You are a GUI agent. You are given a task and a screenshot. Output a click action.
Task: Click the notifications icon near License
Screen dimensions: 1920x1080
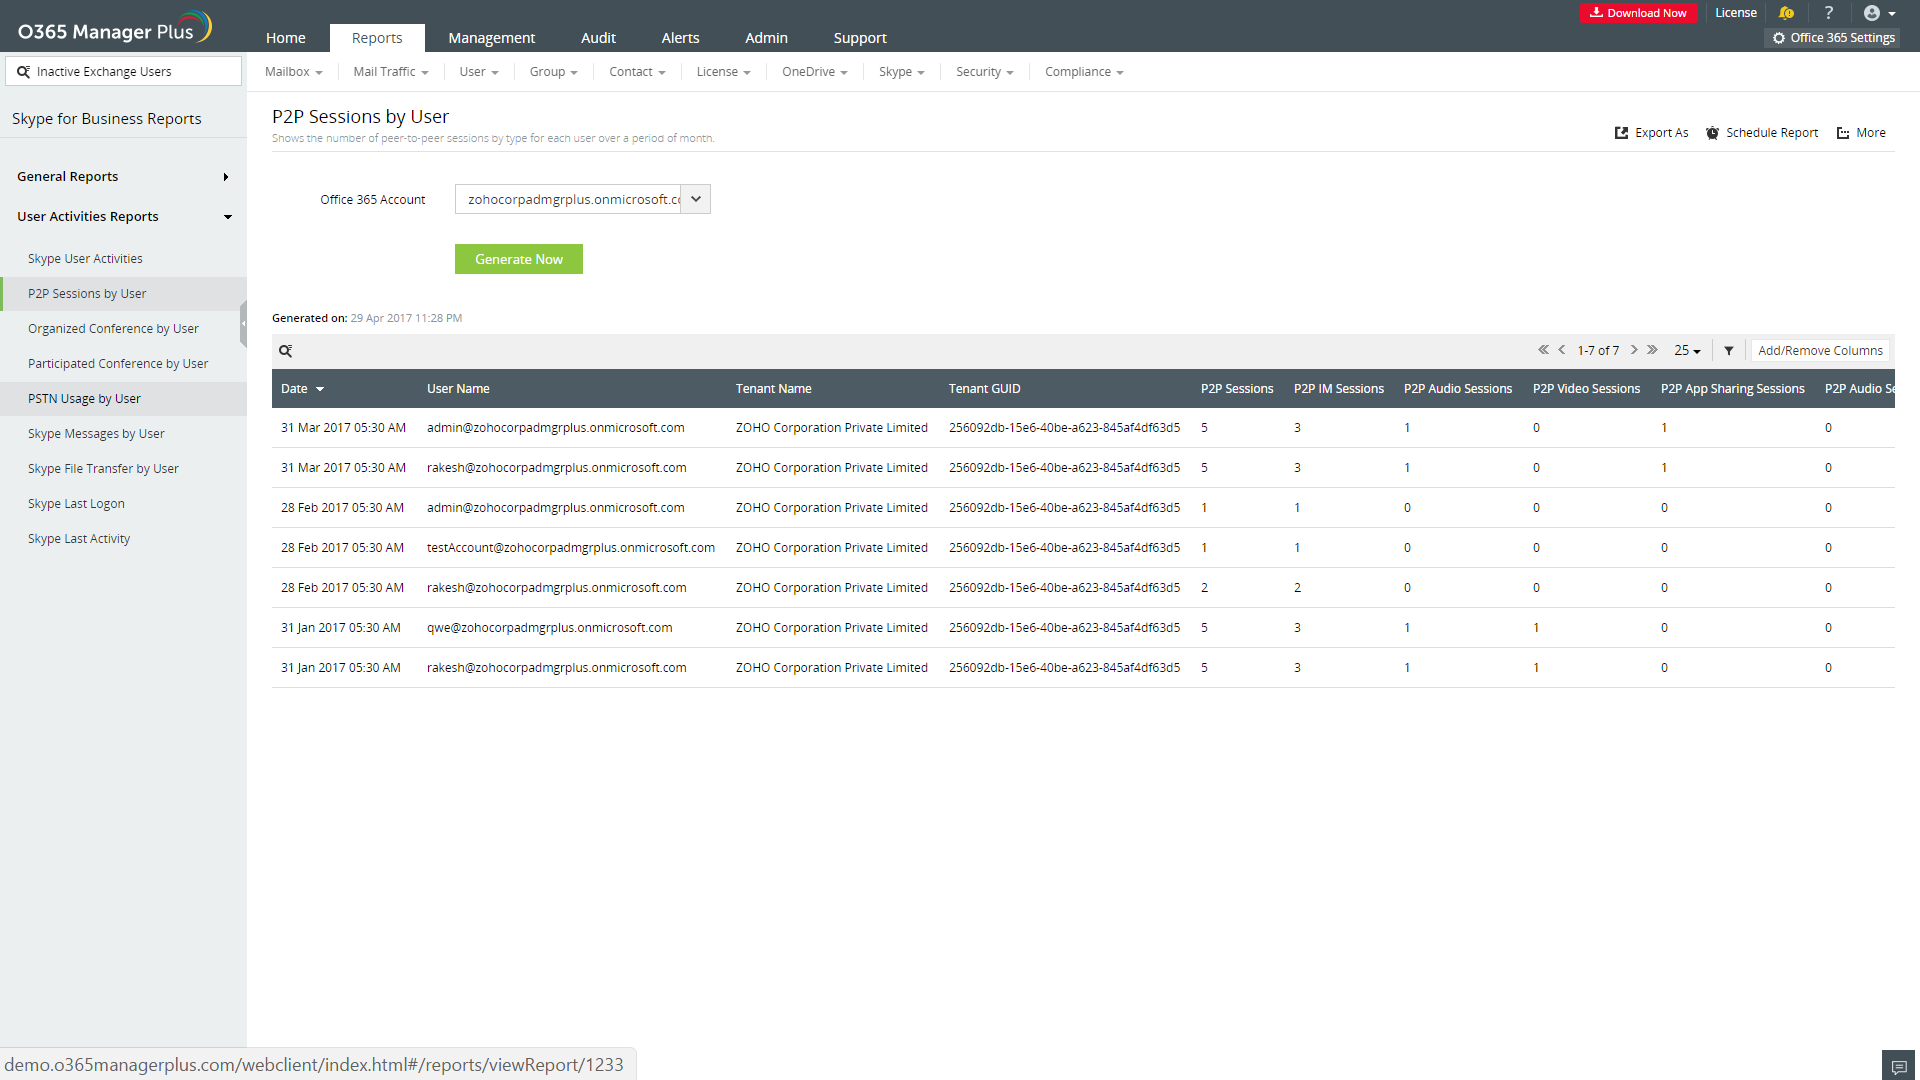point(1786,13)
